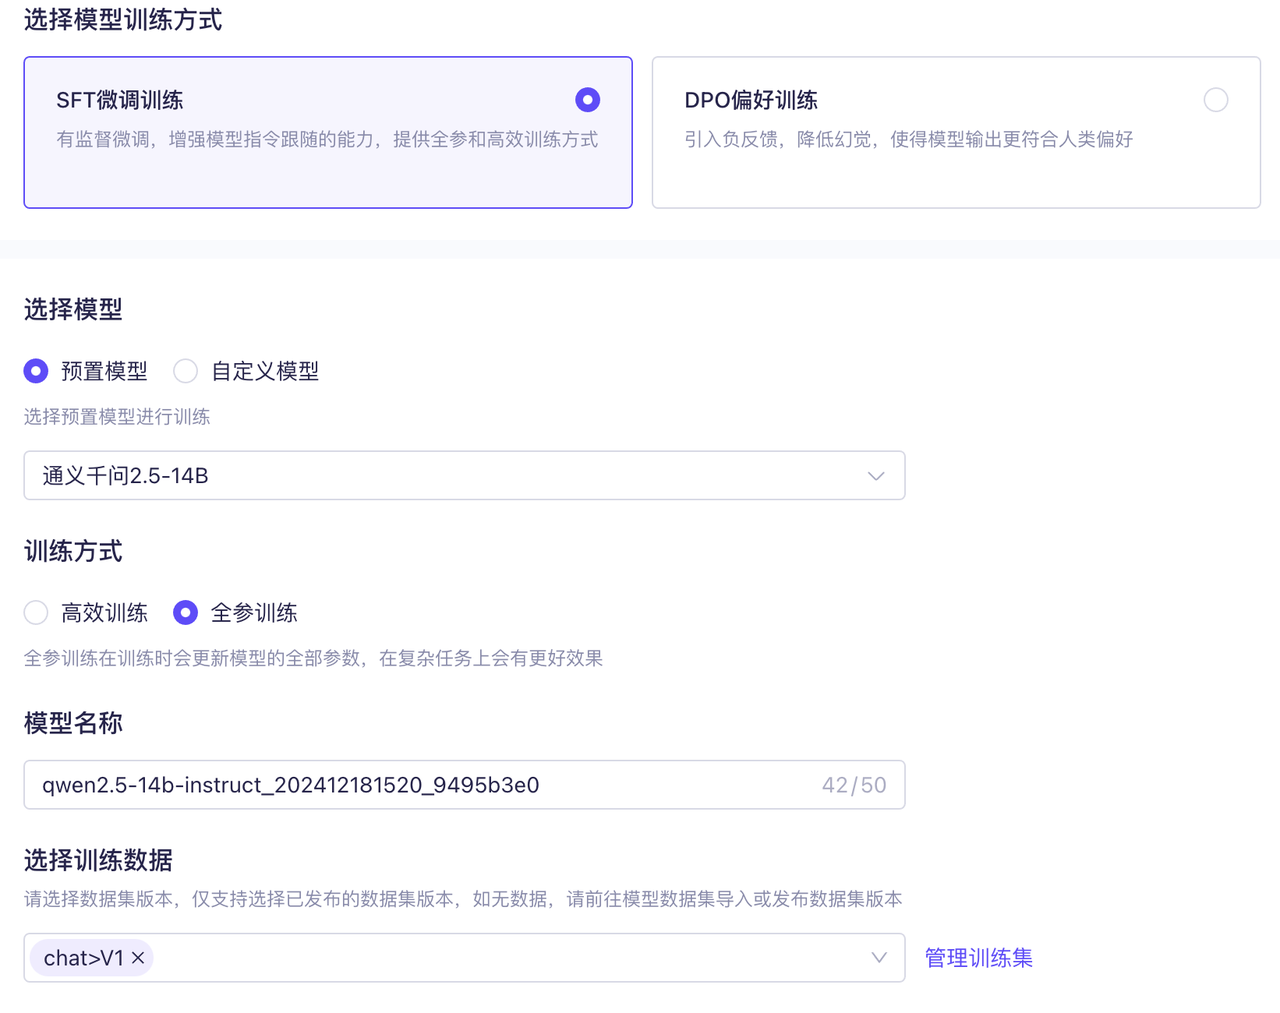Screen dimensions: 1280x1013
Task: Click the 全参训练 description hint text
Action: 313,658
